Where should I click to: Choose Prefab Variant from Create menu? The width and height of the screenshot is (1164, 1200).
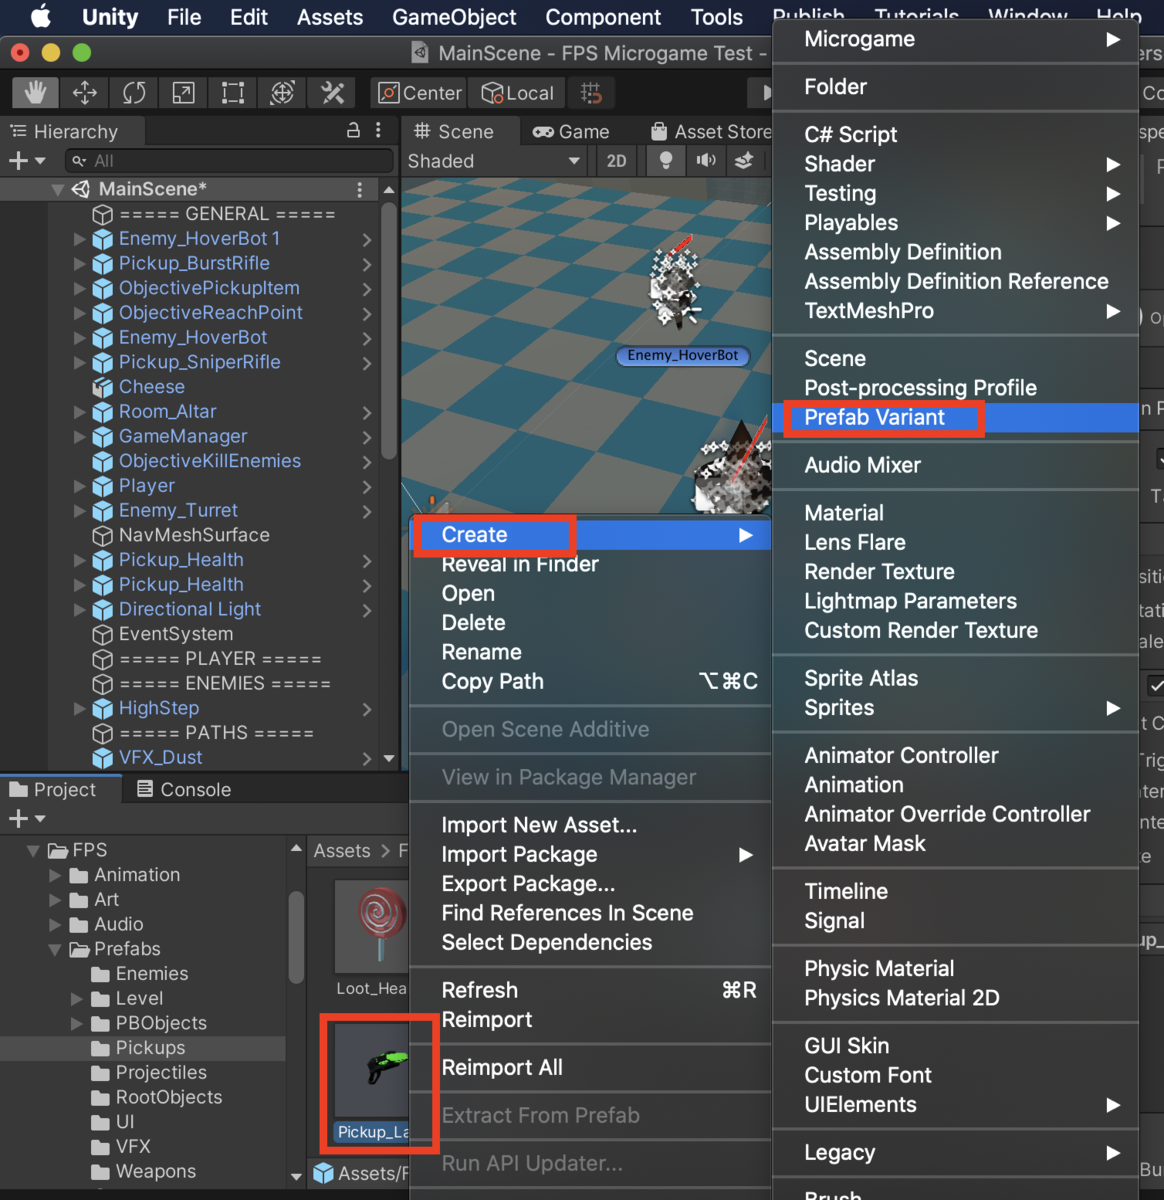pyautogui.click(x=956, y=418)
